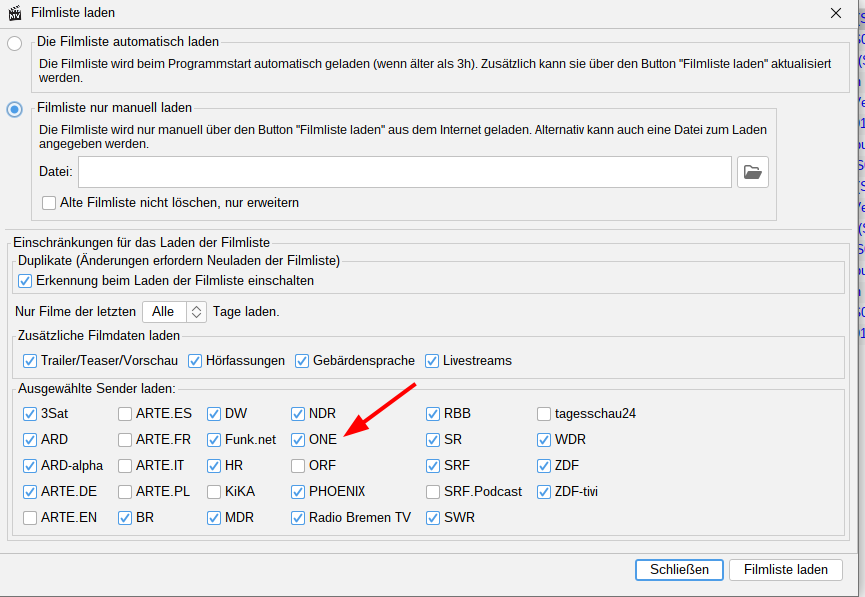Toggle the NDR channel checkbox
The width and height of the screenshot is (865, 597).
pos(298,414)
